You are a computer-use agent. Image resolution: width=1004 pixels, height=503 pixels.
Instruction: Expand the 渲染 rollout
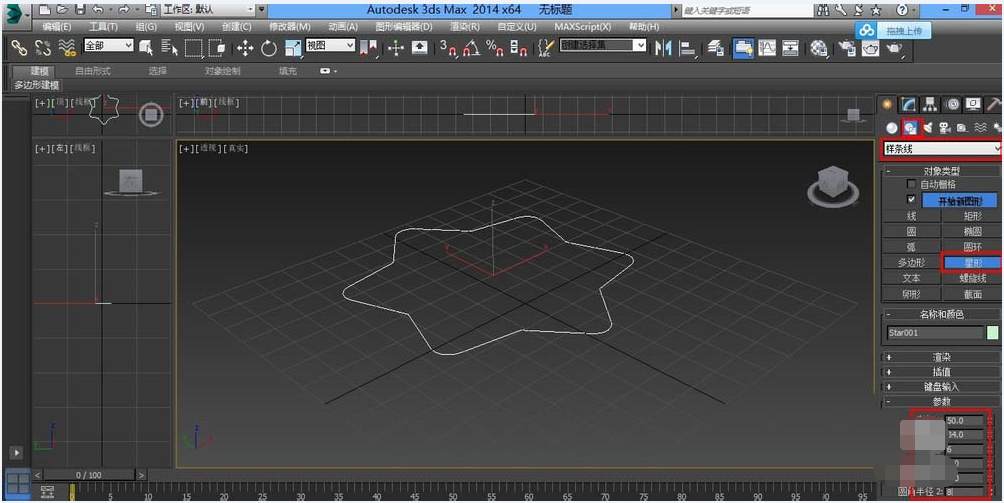941,357
